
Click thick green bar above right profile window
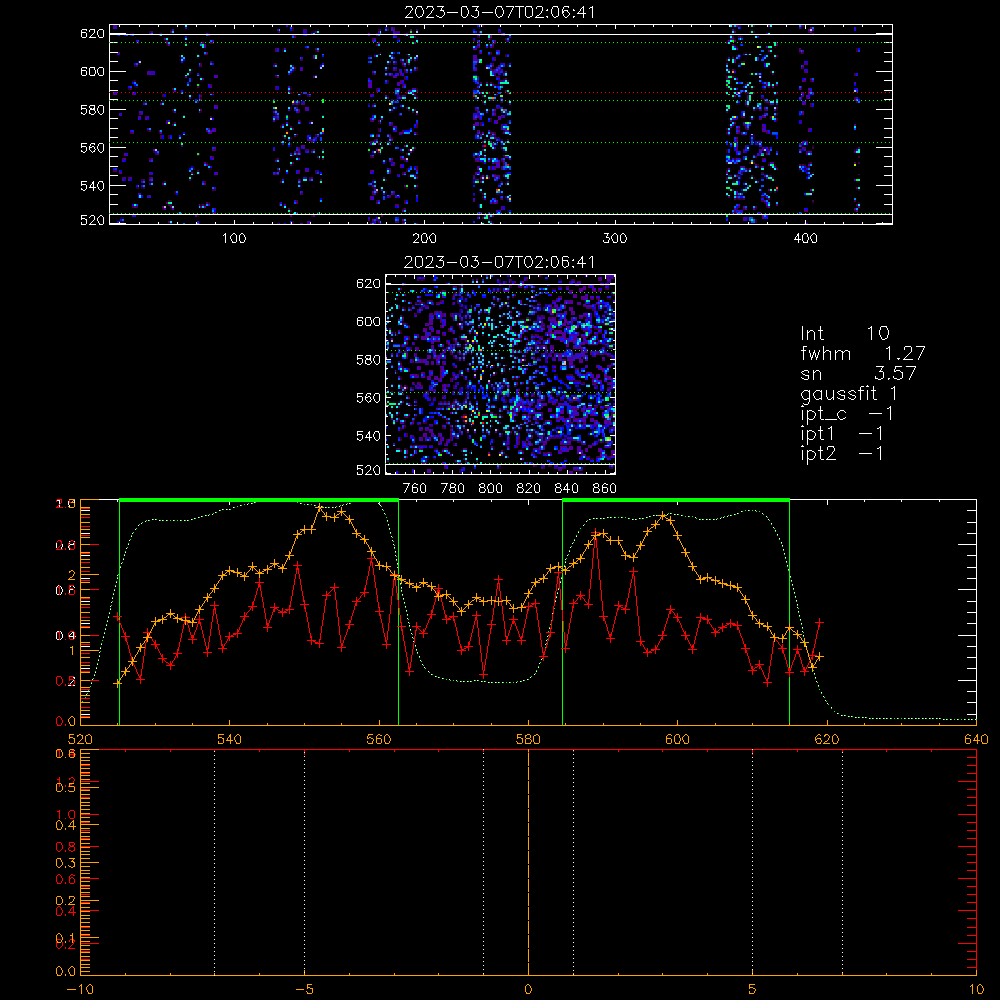click(676, 501)
